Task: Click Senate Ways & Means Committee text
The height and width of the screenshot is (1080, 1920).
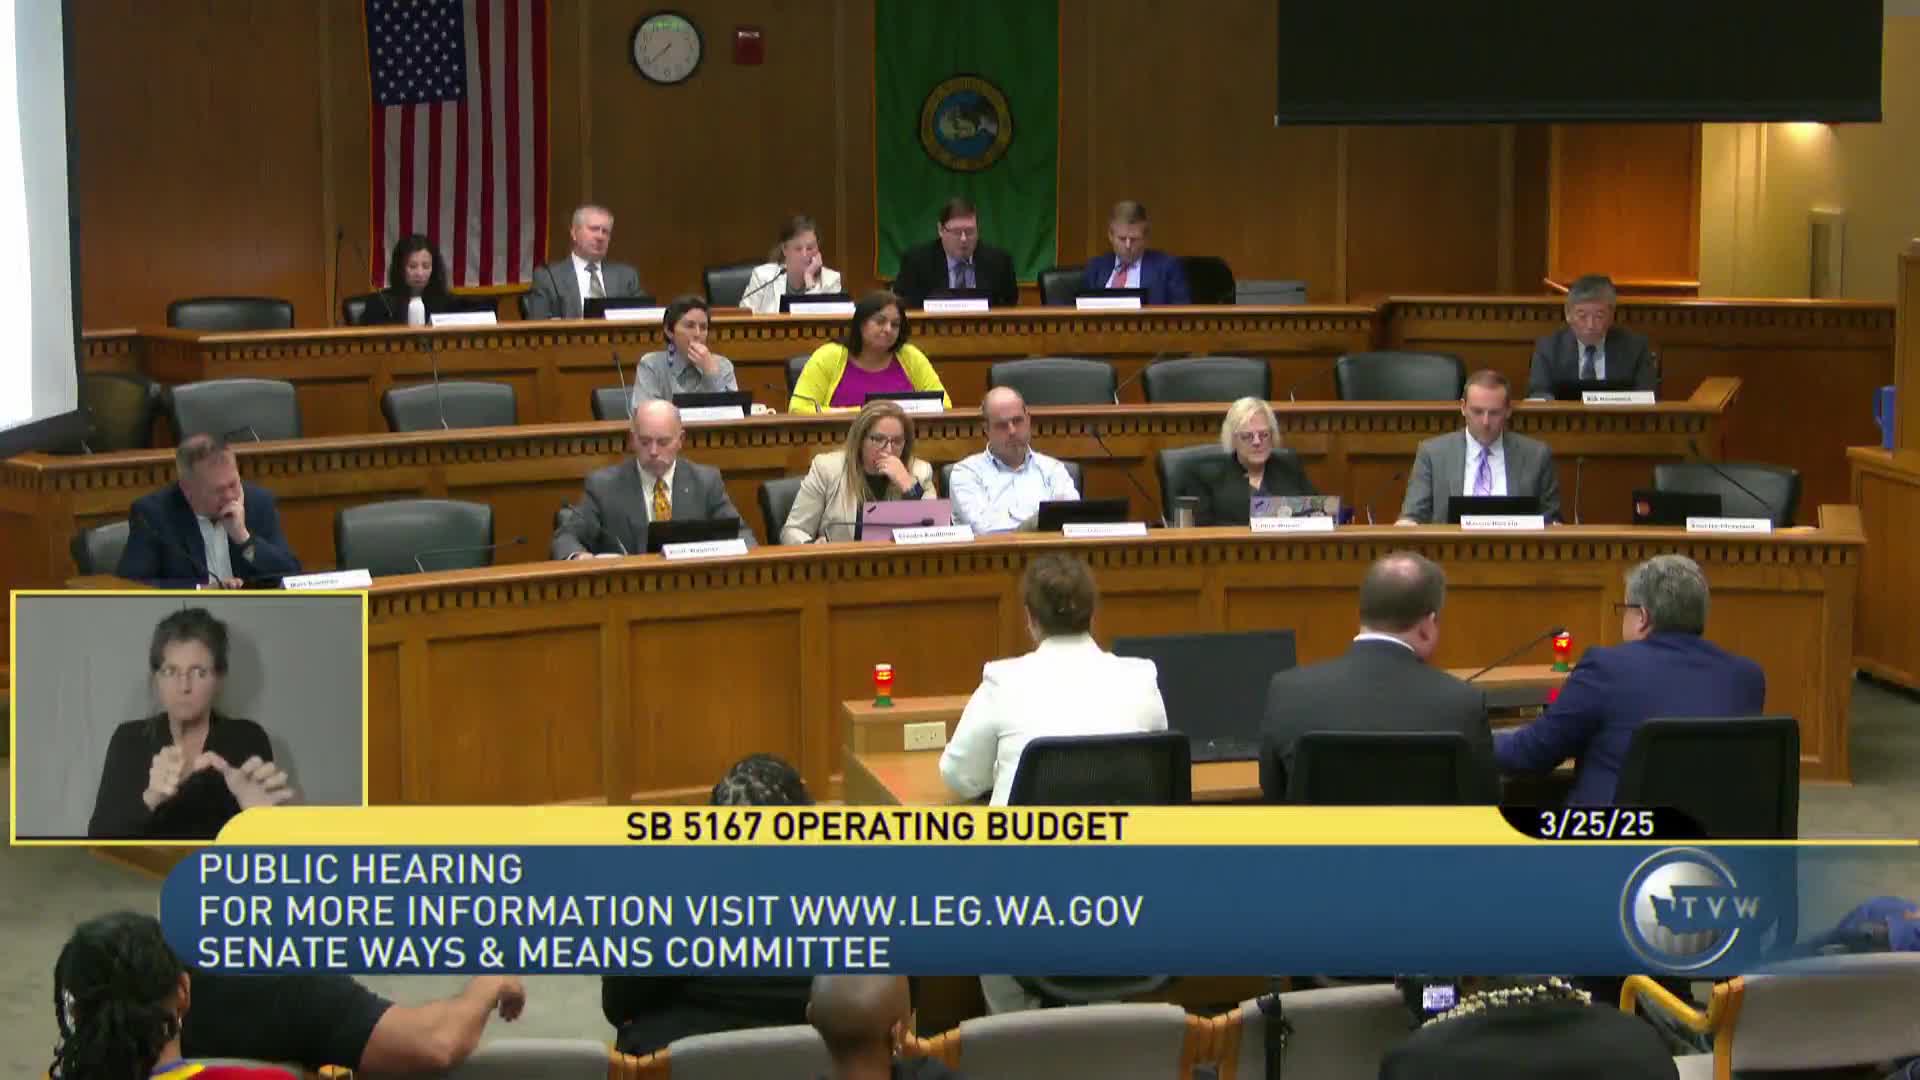Action: coord(544,952)
